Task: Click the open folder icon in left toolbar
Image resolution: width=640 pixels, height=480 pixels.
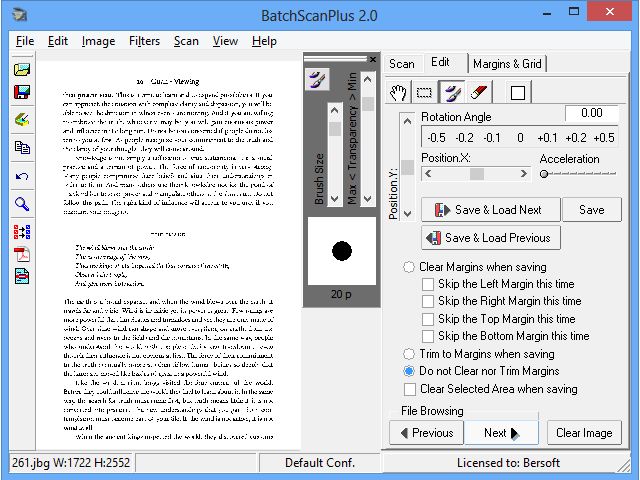Action: coord(22,69)
